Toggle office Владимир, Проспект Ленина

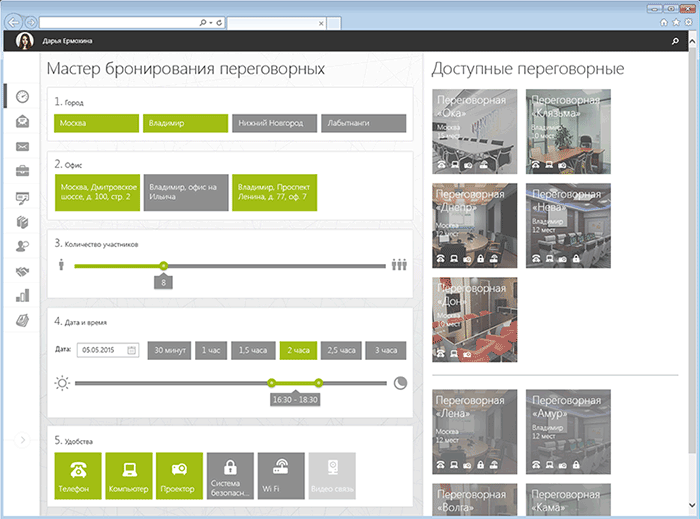coord(275,192)
